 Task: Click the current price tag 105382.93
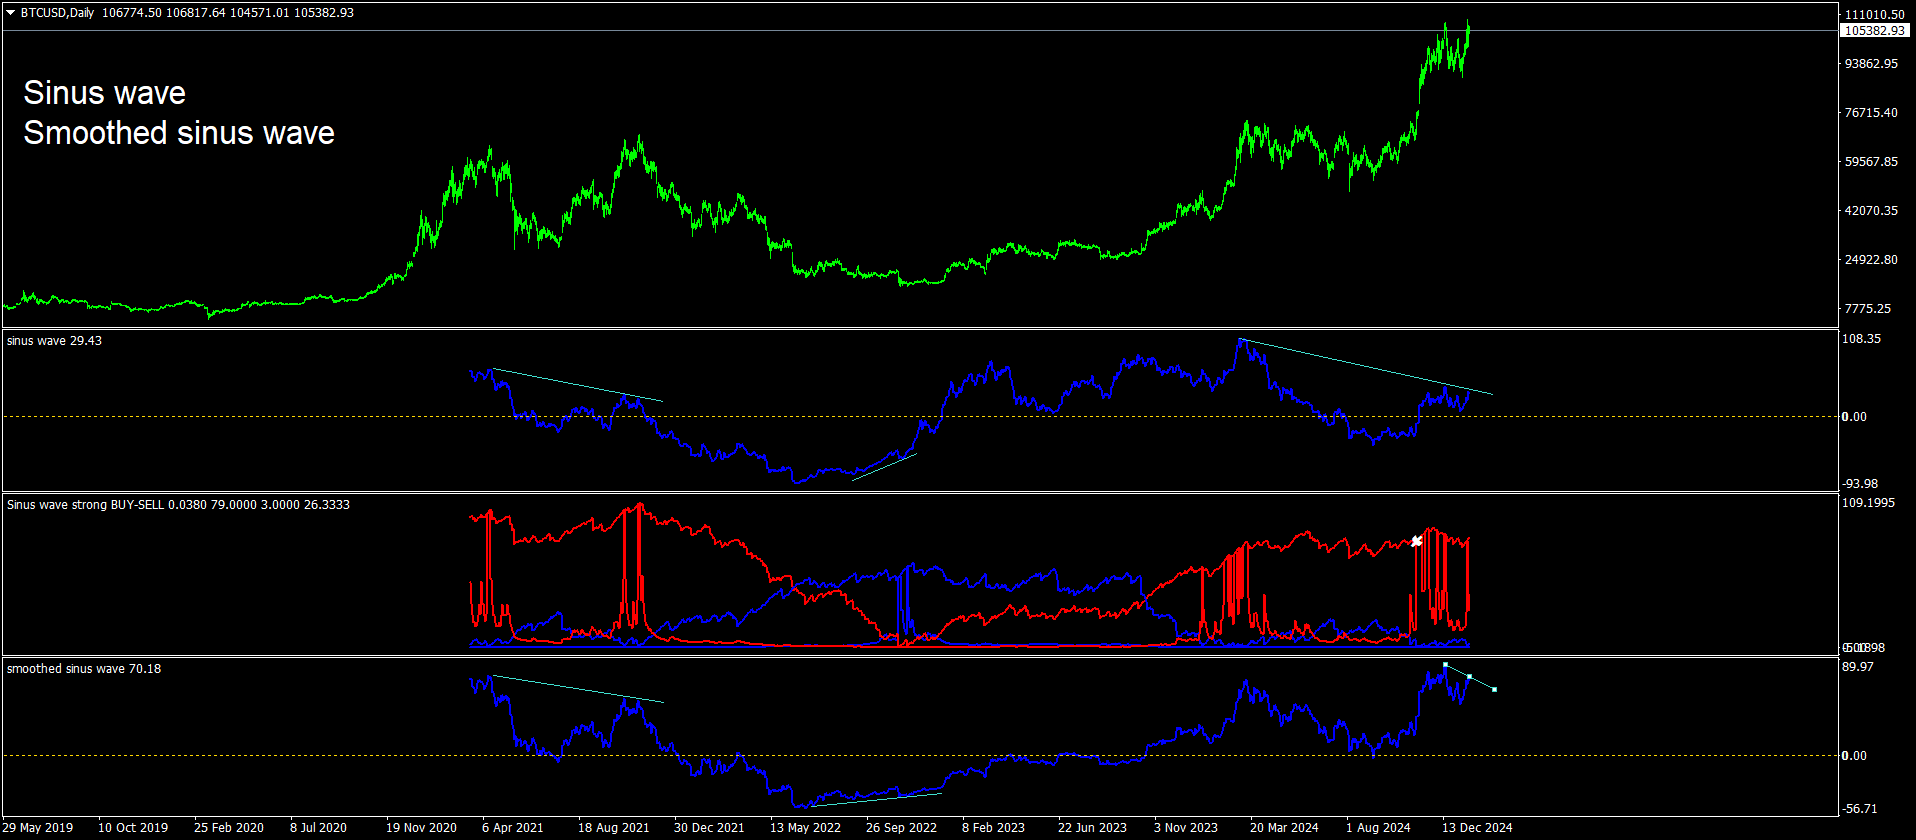coord(1875,31)
